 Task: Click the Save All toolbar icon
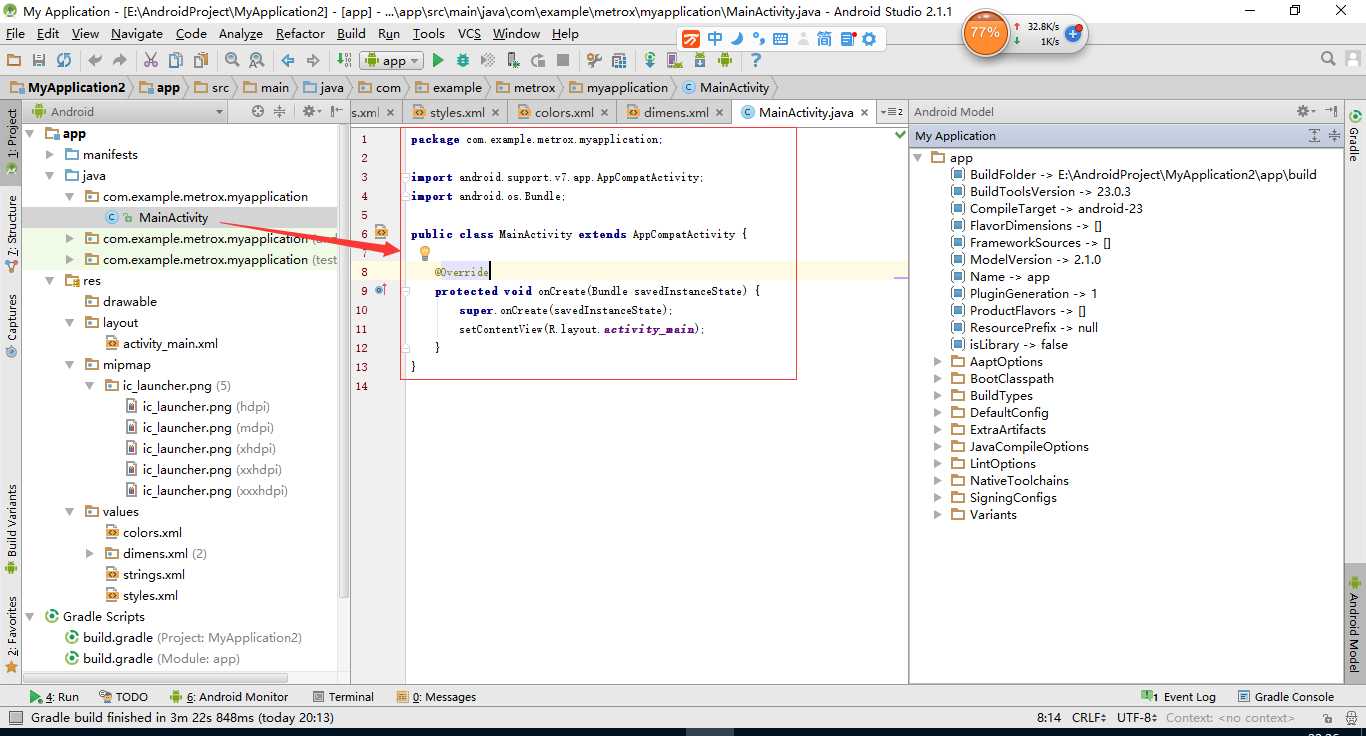38,61
